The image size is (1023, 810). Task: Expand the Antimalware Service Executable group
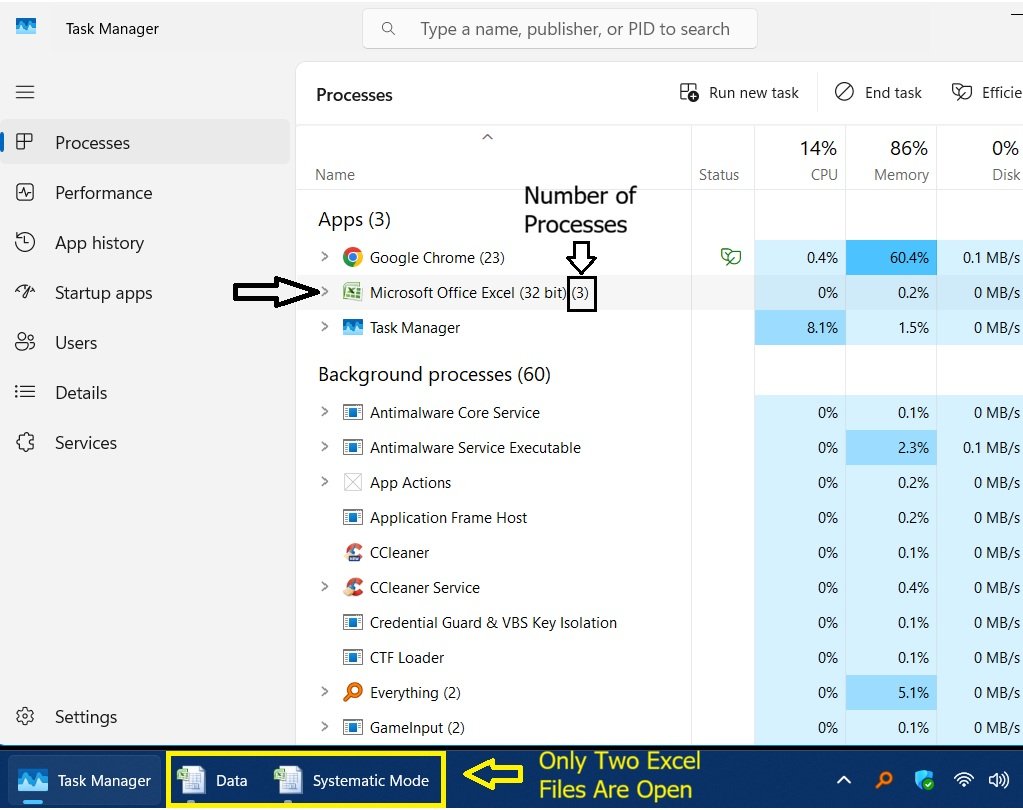[324, 447]
